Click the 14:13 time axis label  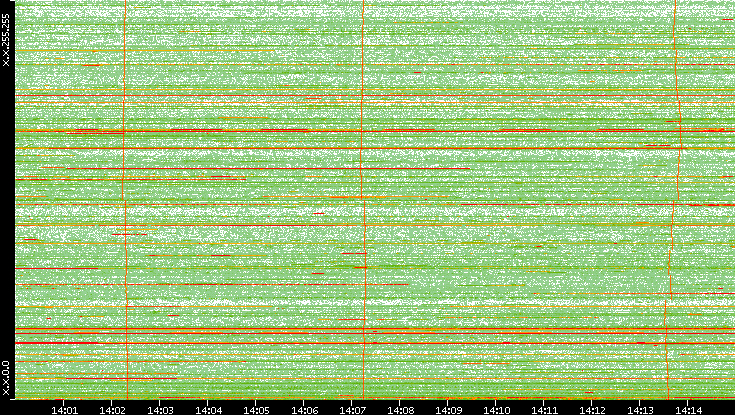640,410
